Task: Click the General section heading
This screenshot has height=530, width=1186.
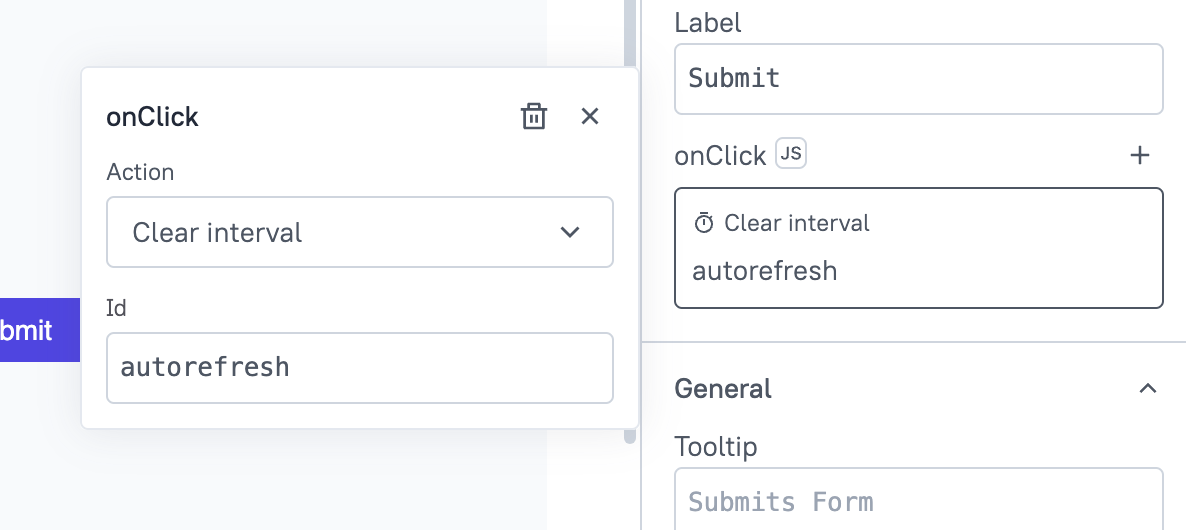Action: (723, 388)
